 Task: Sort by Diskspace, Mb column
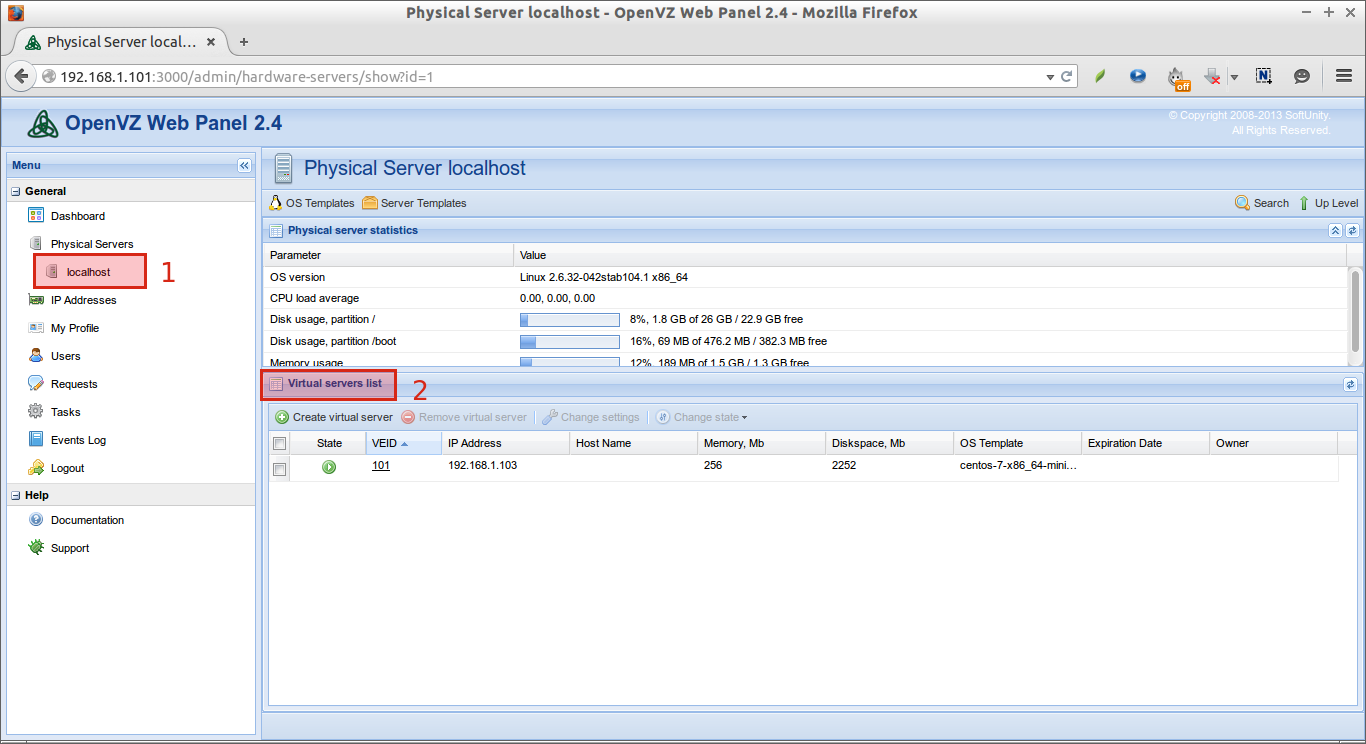[890, 443]
